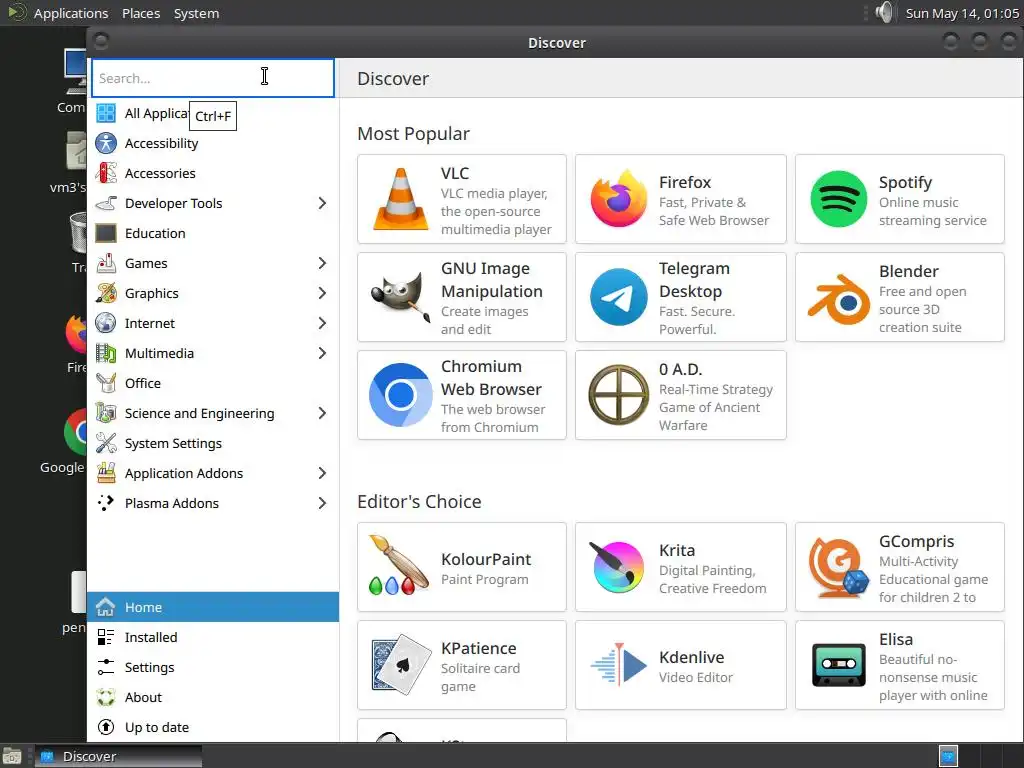
Task: Click the Discover taskbar entry
Action: [x=118, y=756]
